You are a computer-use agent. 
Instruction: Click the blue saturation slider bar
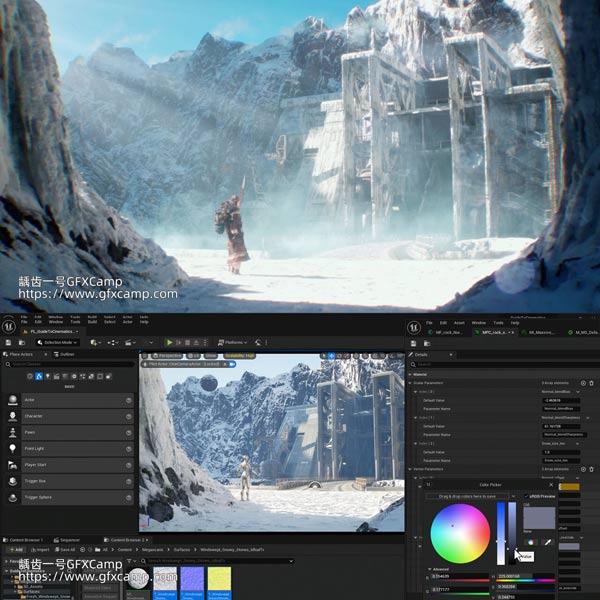tap(501, 533)
